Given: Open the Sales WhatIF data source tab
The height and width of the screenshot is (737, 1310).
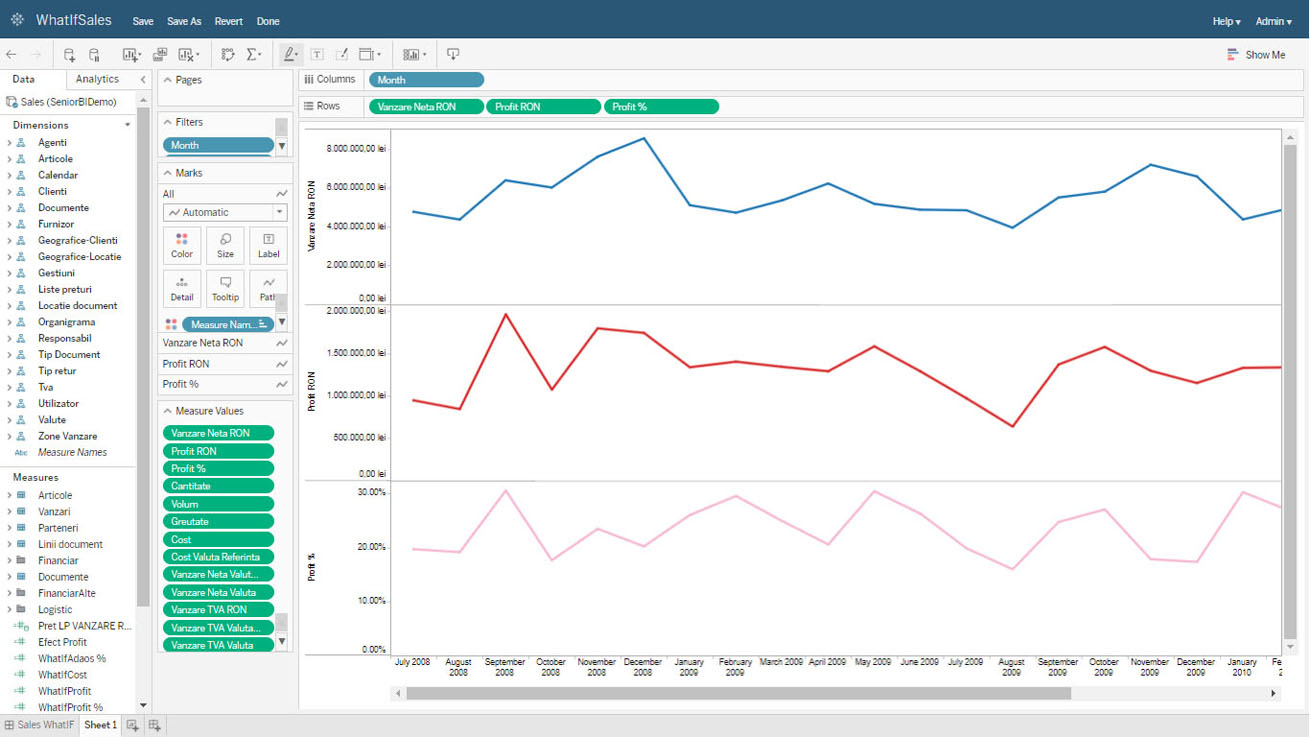Looking at the screenshot, I should 40,725.
